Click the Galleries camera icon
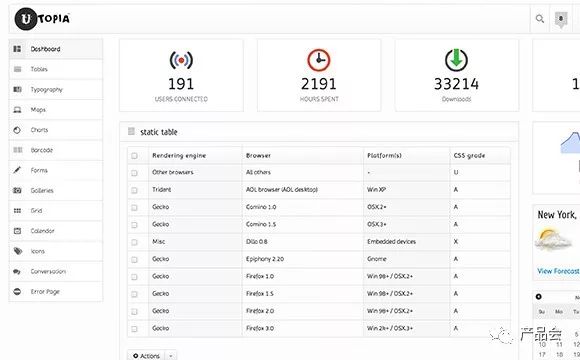This screenshot has height=360, width=580. (x=17, y=190)
